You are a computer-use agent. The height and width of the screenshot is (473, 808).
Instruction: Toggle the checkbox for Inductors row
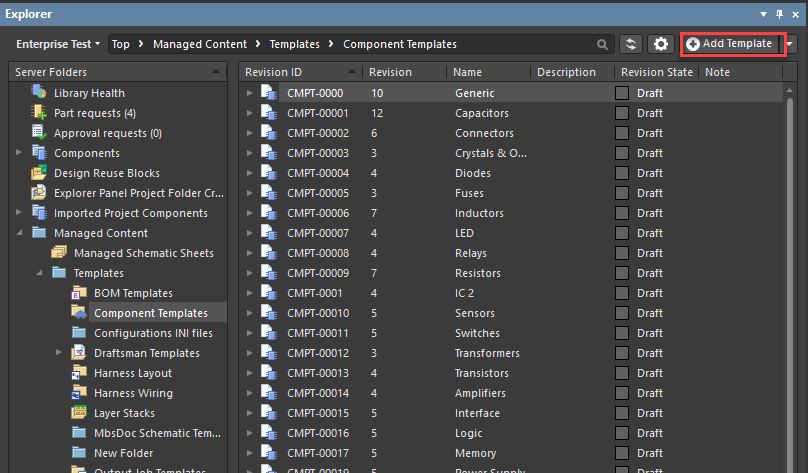622,213
